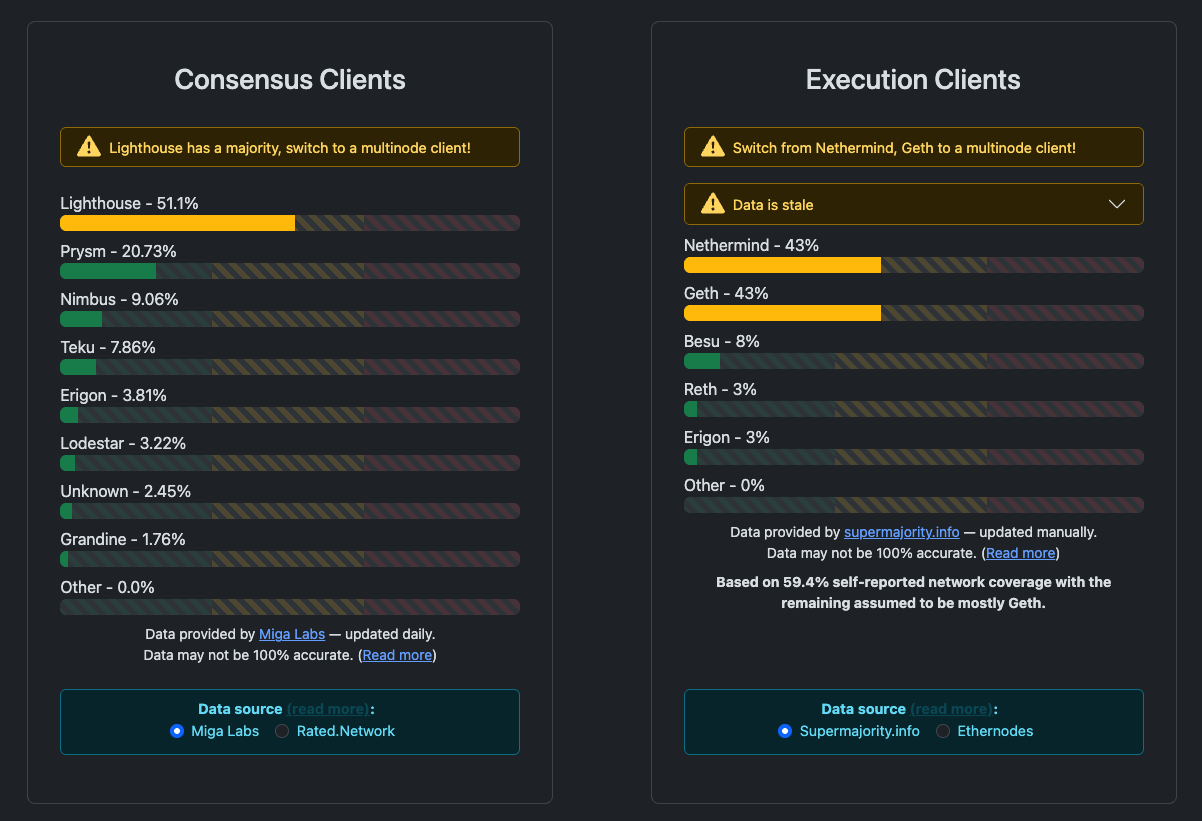Click the Other - 0.0% label
Screen dimensions: 1202x821
(x=107, y=587)
